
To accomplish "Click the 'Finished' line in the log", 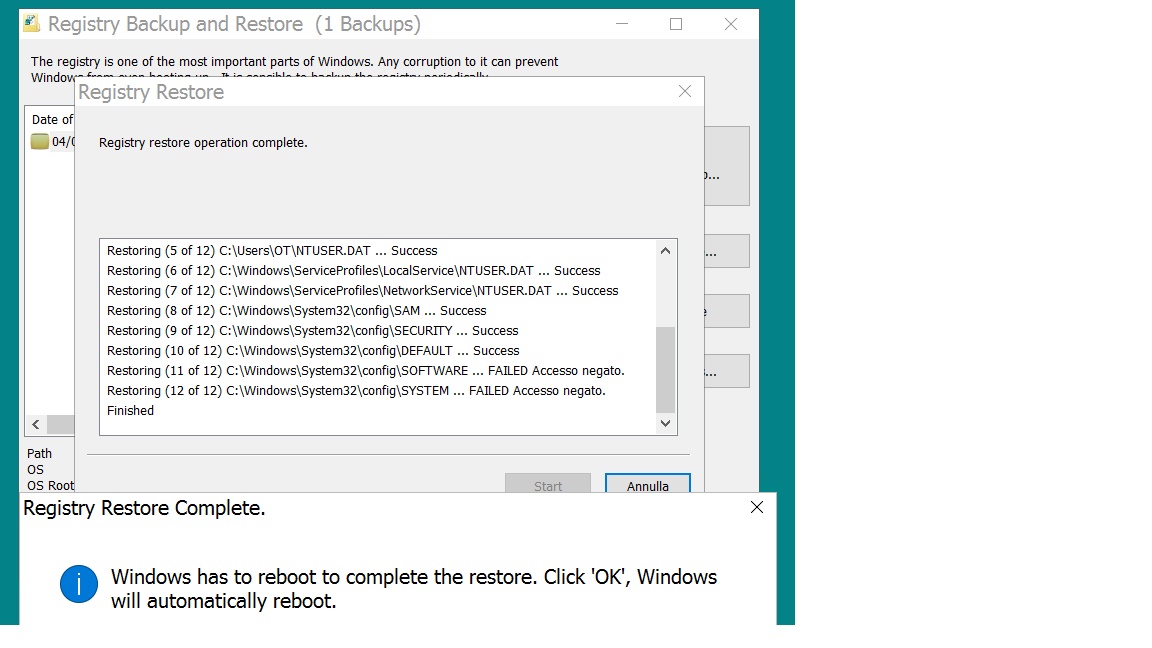I will pyautogui.click(x=131, y=411).
